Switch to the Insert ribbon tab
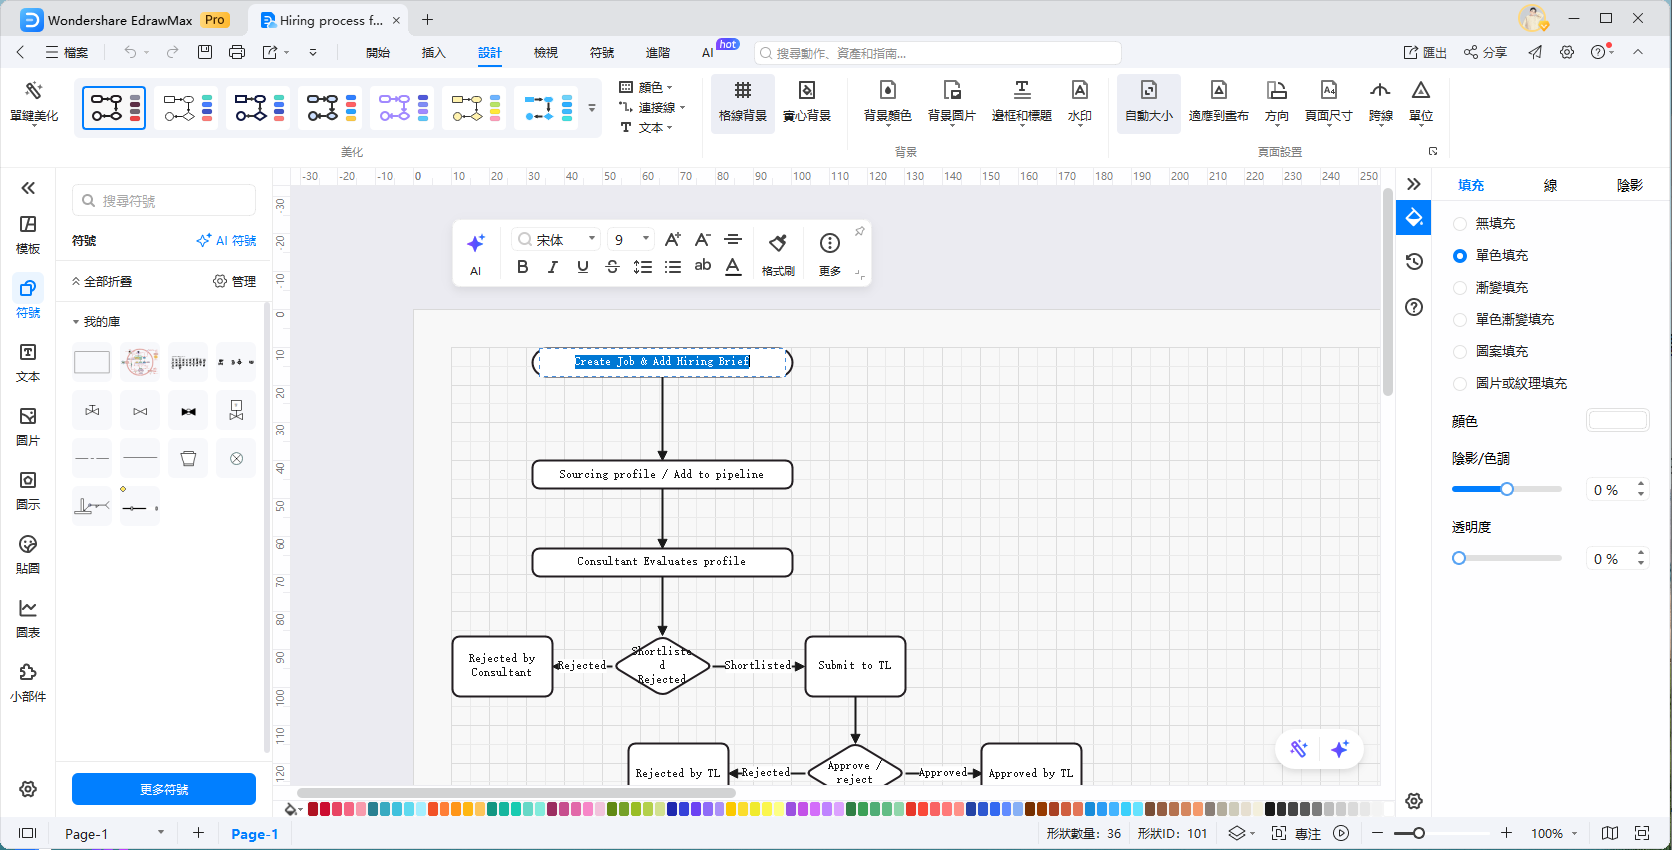 pyautogui.click(x=433, y=53)
